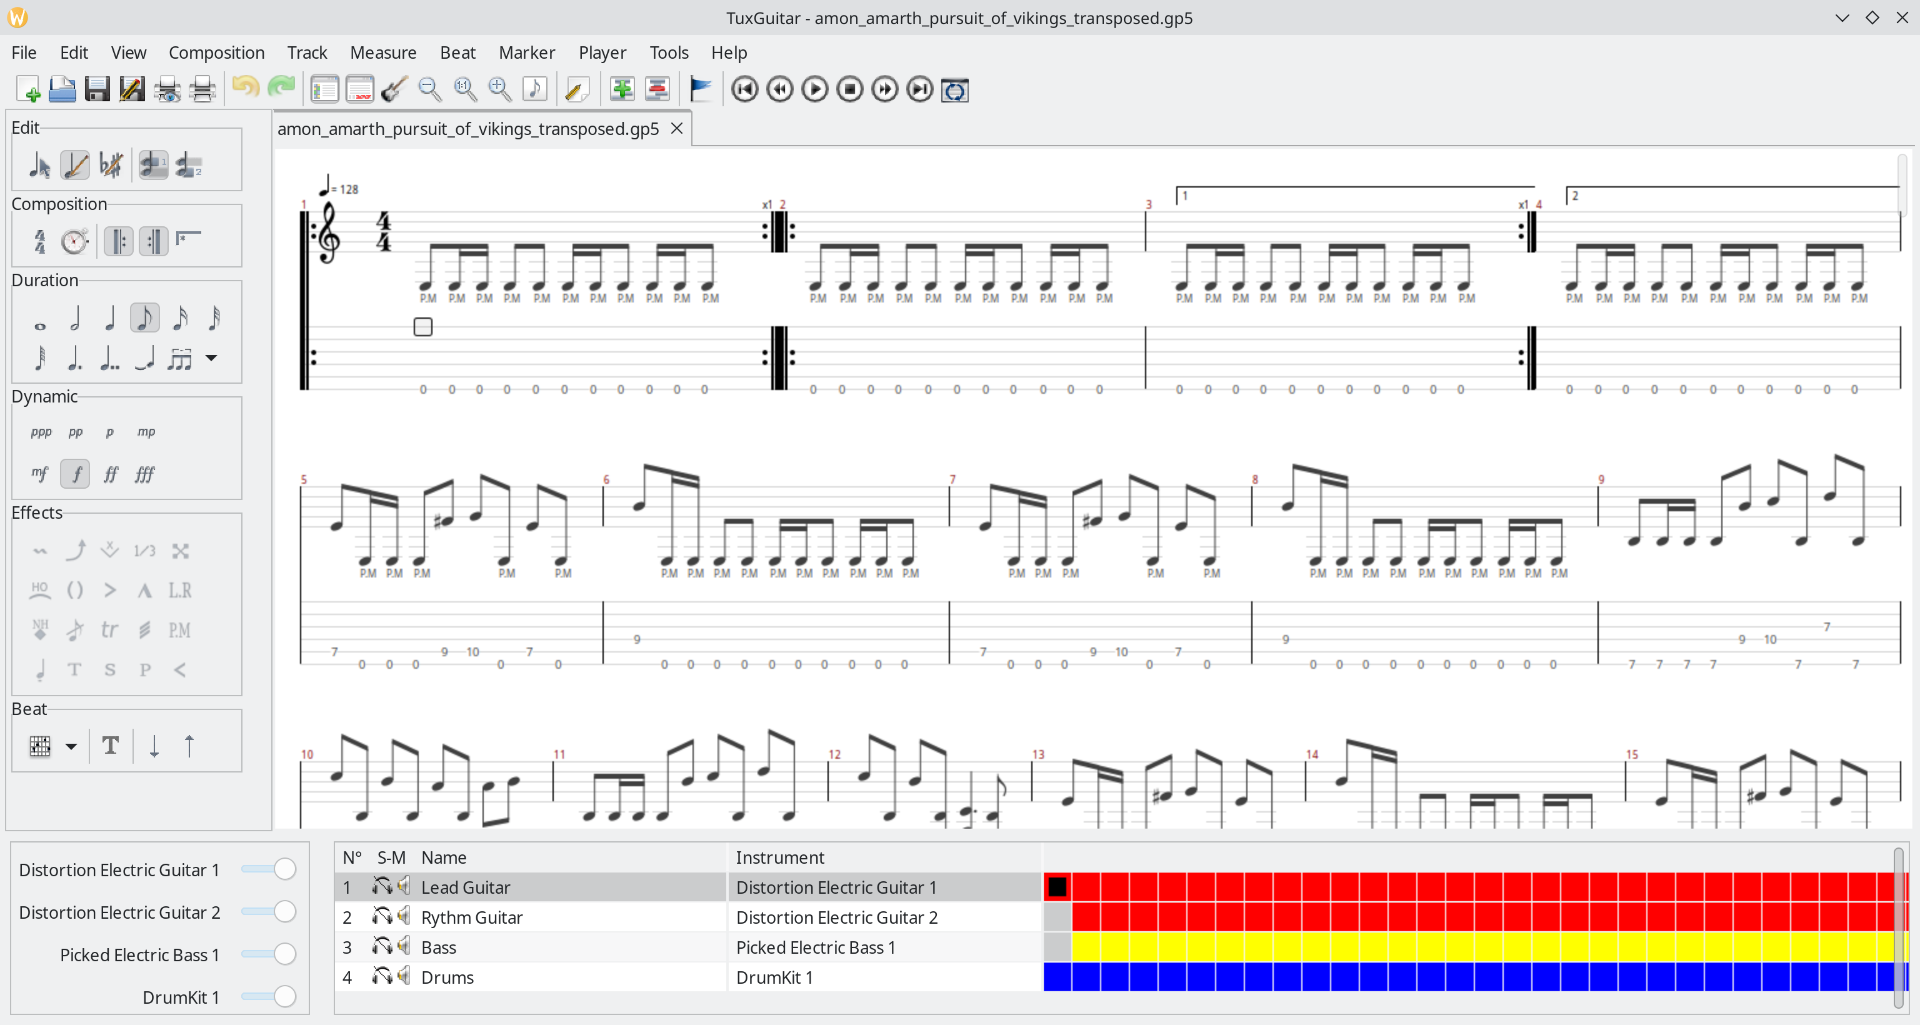The width and height of the screenshot is (1920, 1025).
Task: Set dynamic to mezzo-forte mf
Action: [x=40, y=474]
